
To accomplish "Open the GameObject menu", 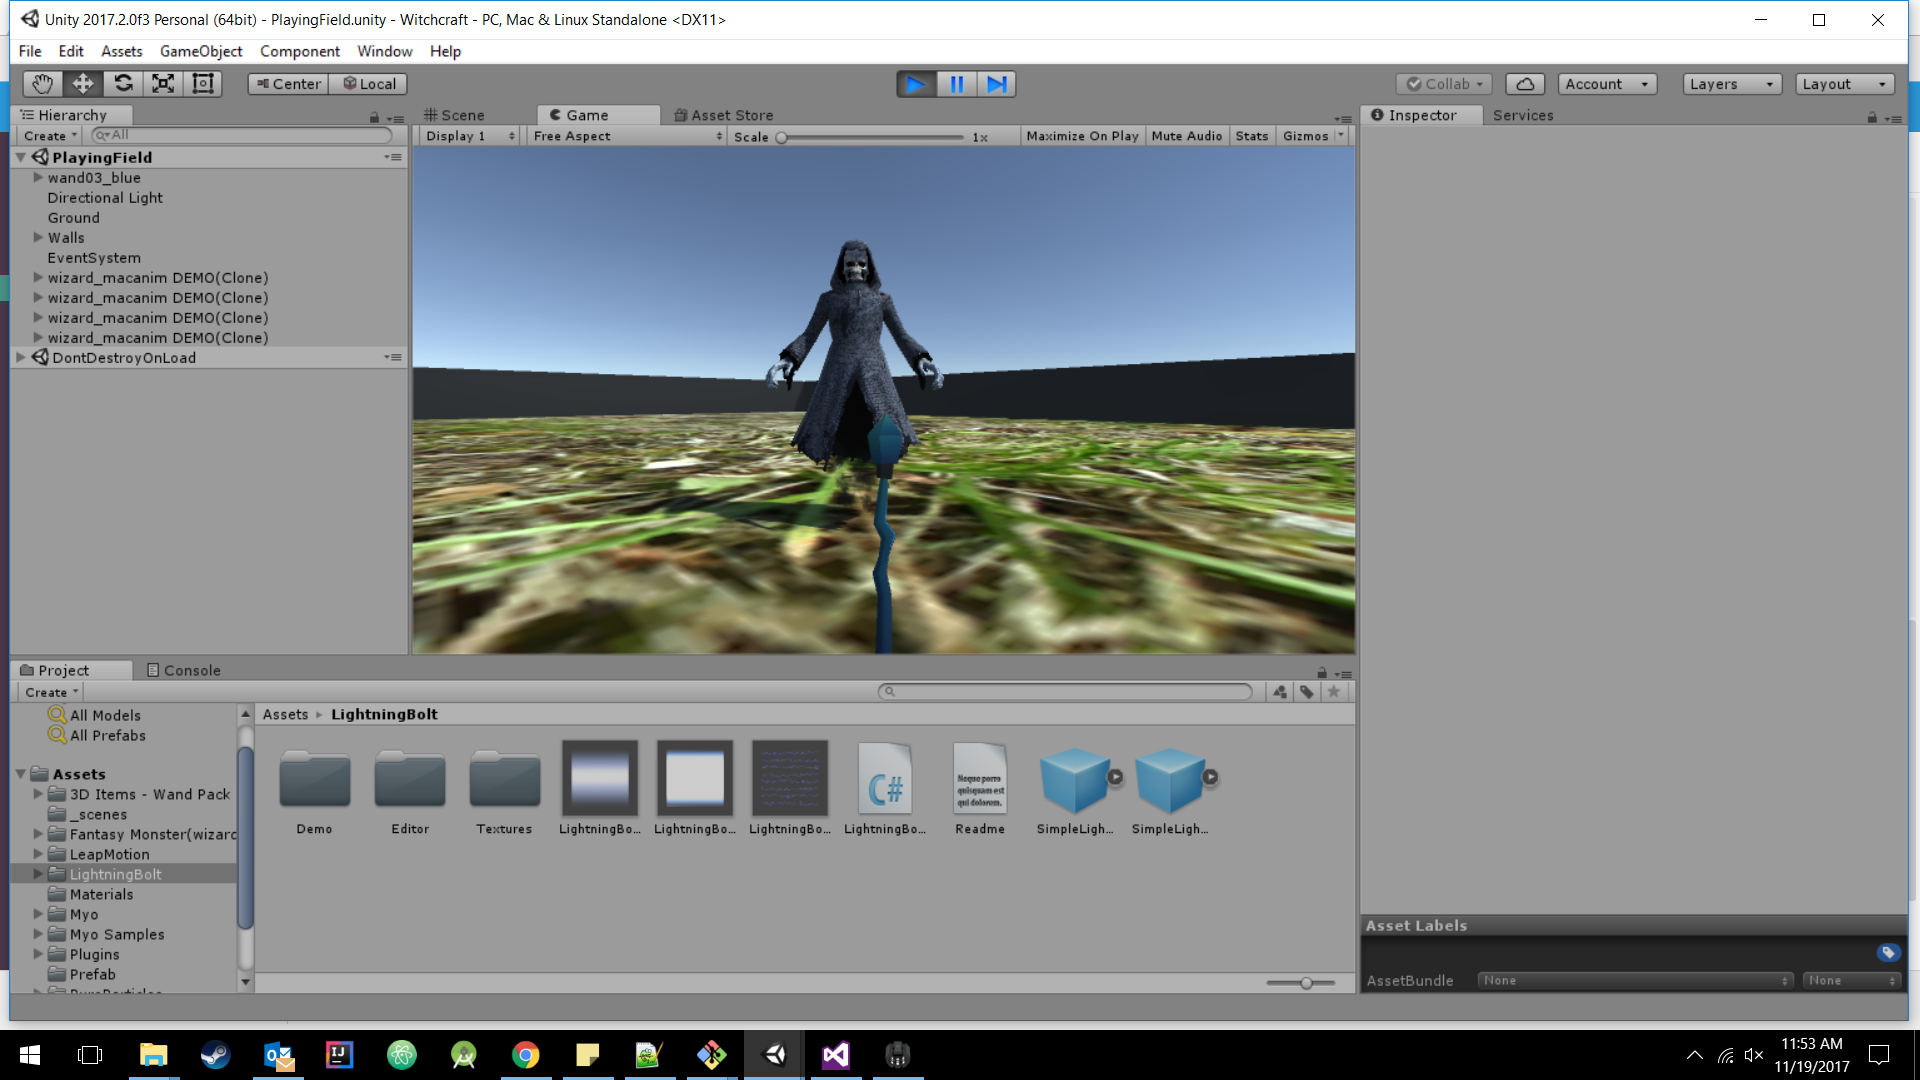I will (x=201, y=51).
